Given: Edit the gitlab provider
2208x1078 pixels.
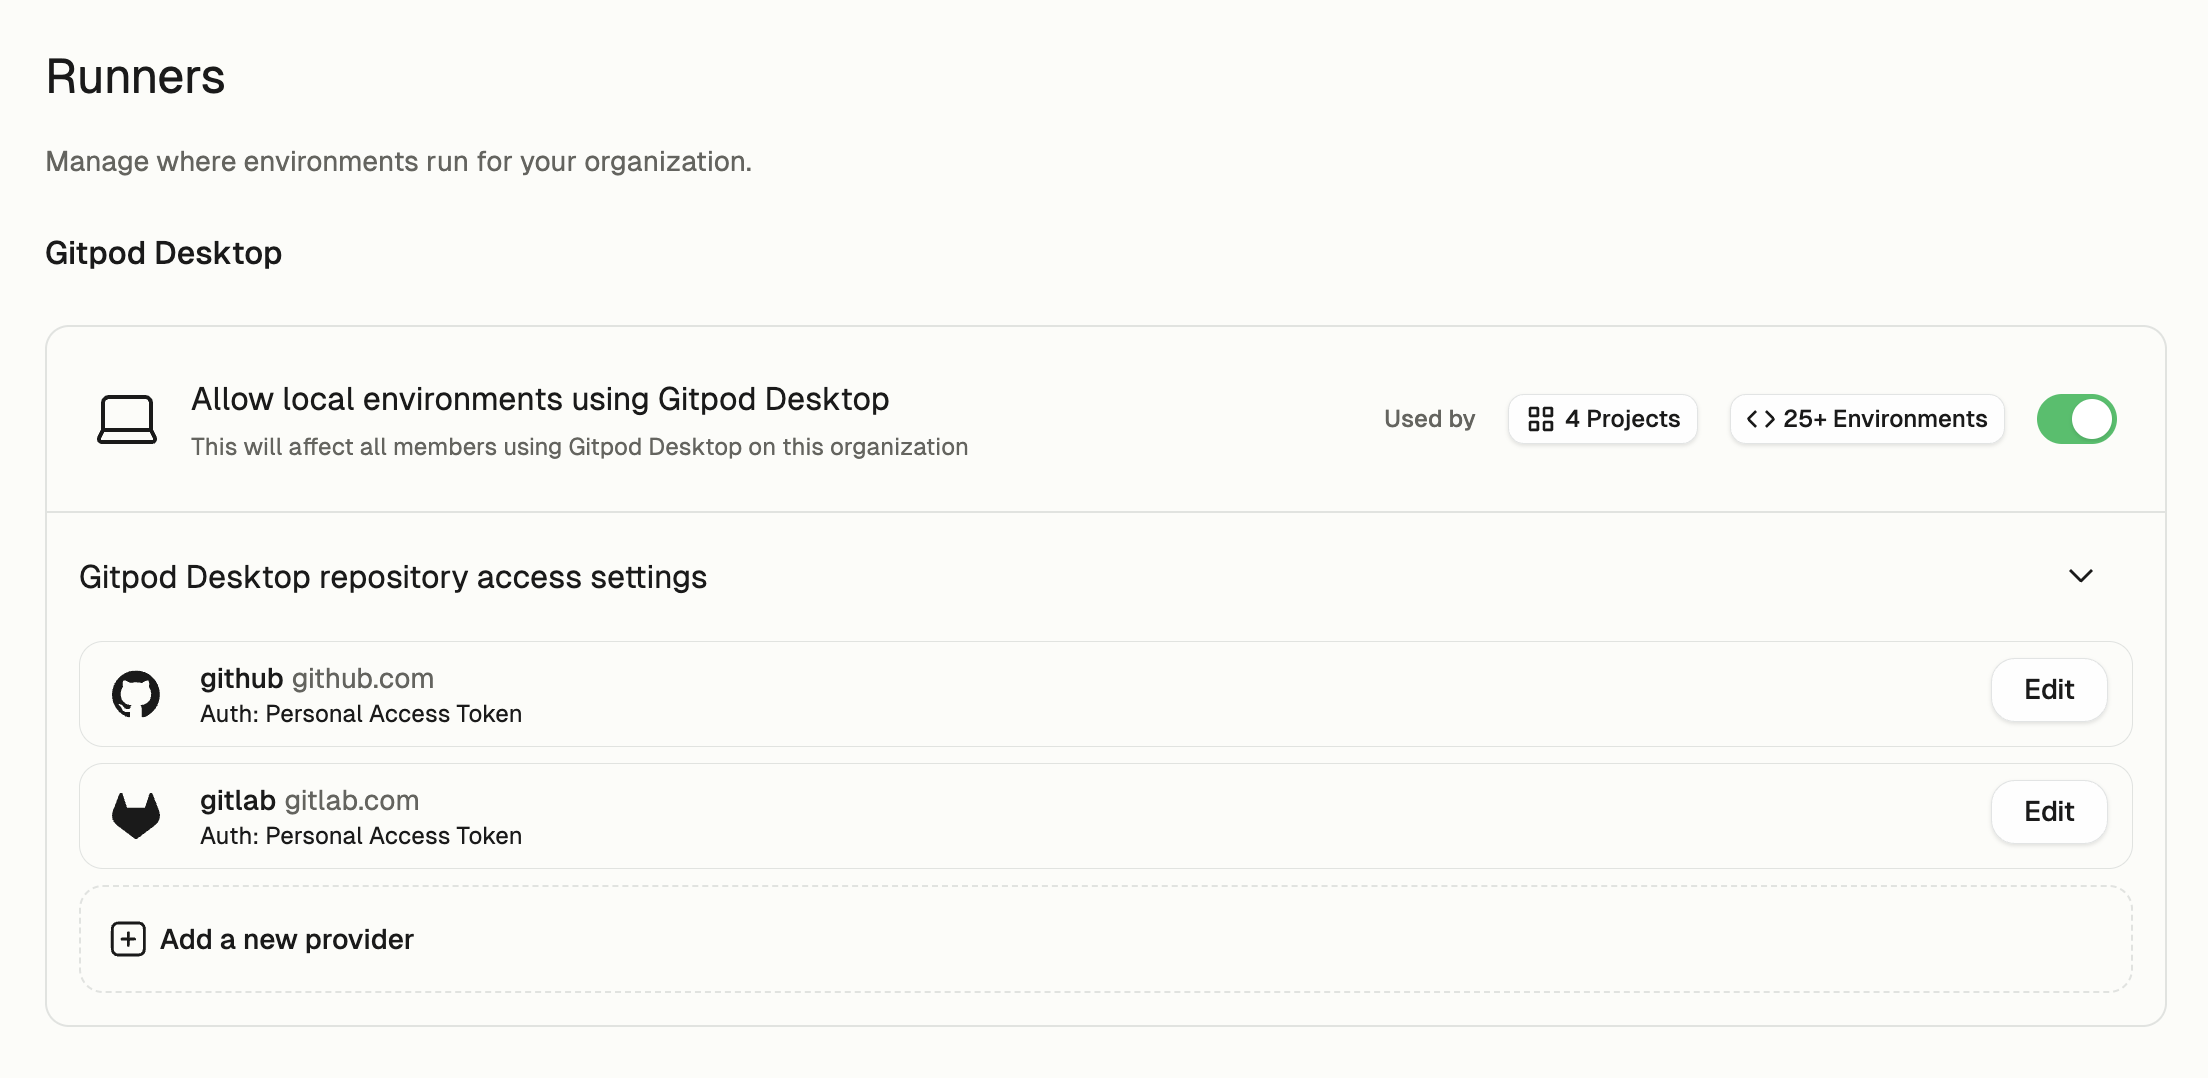Looking at the screenshot, I should 2049,812.
